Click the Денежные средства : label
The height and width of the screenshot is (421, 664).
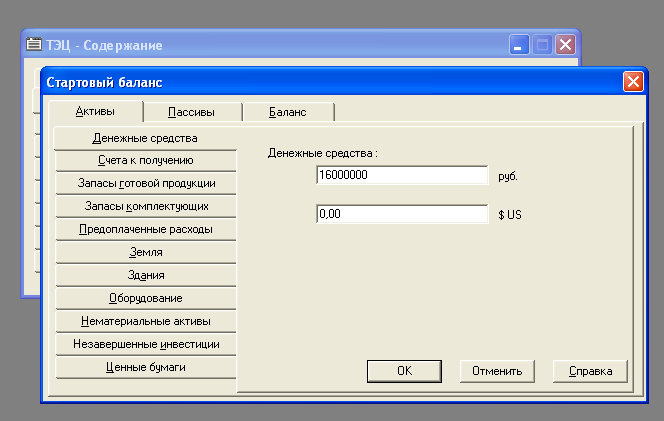pos(323,153)
